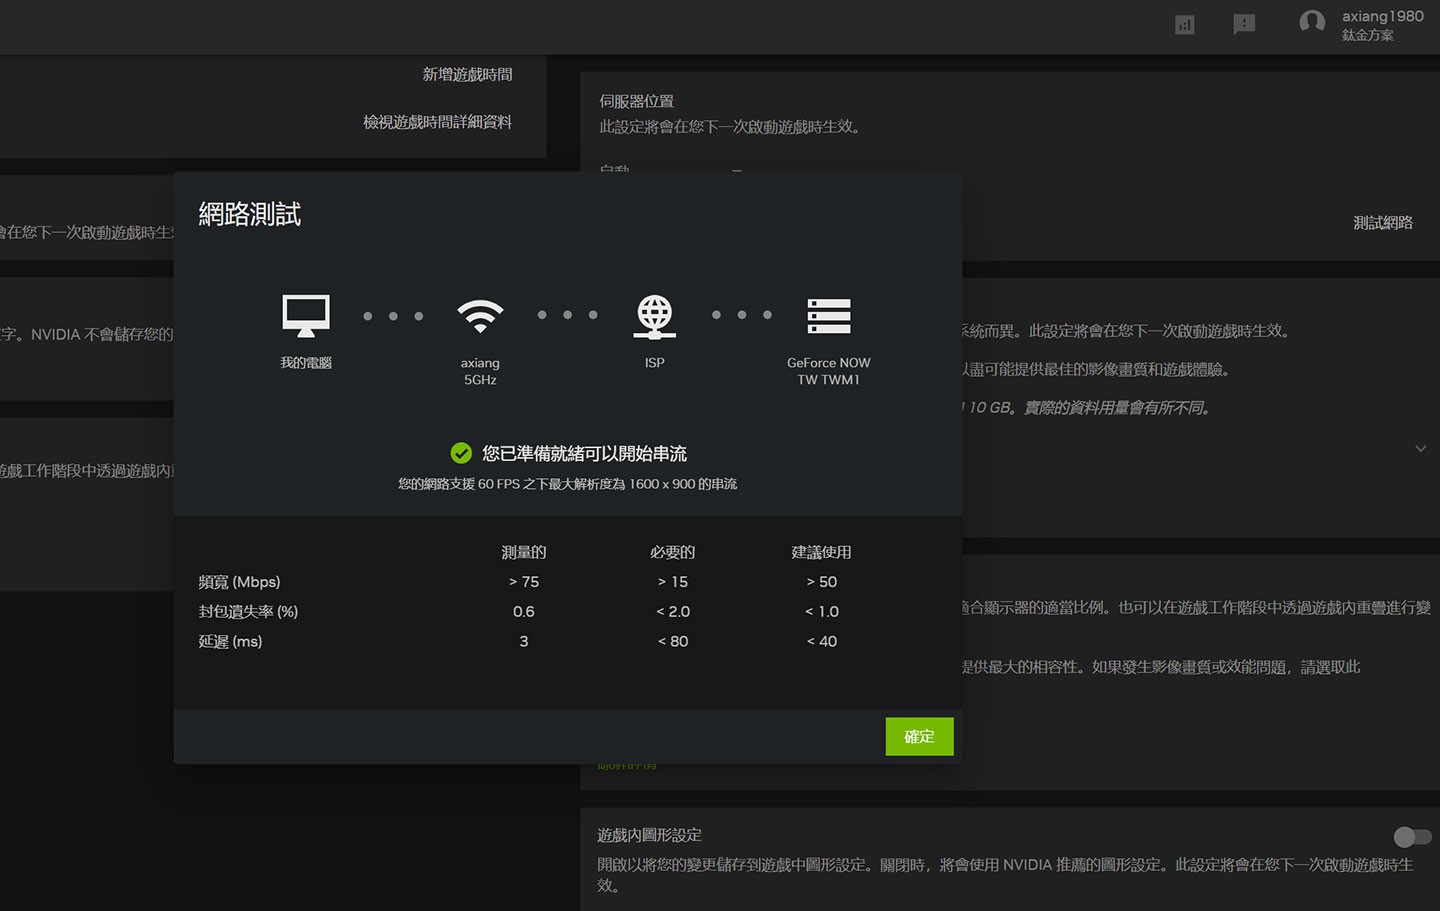Click the 遊戲內圖形設定 section heading
Viewport: 1440px width, 911px height.
(x=650, y=835)
